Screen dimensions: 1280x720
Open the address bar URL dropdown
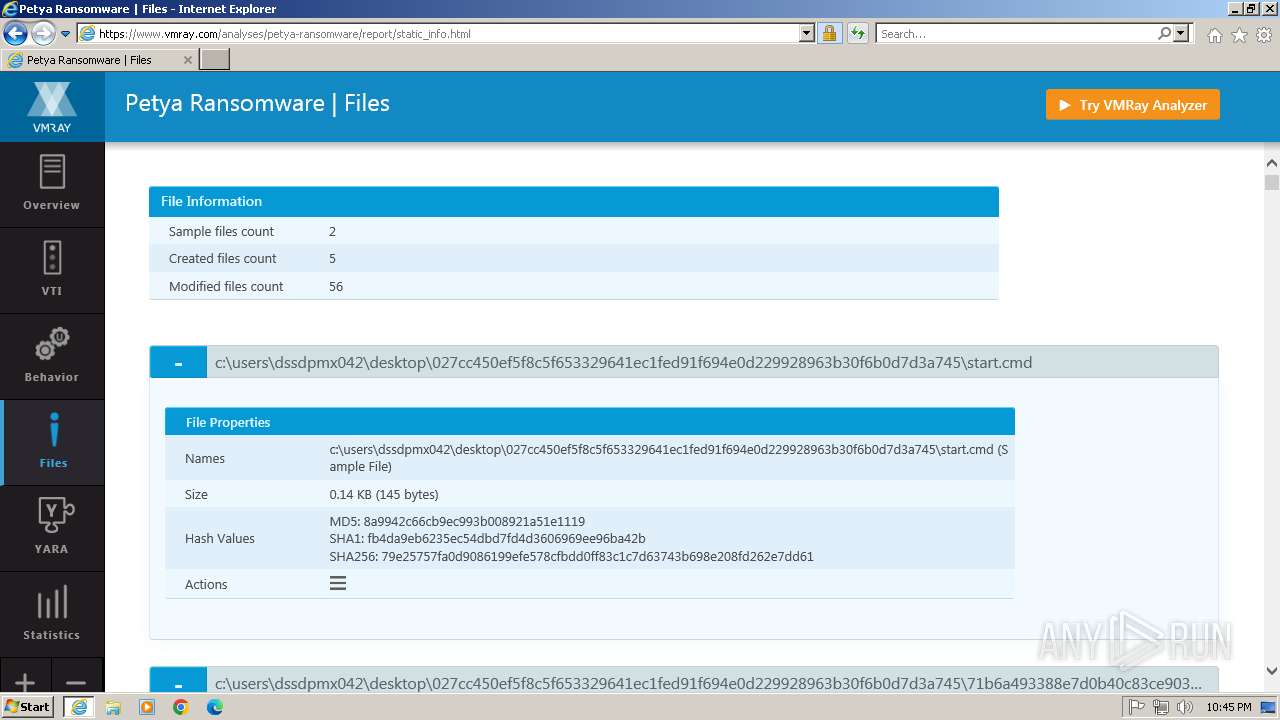click(x=807, y=33)
